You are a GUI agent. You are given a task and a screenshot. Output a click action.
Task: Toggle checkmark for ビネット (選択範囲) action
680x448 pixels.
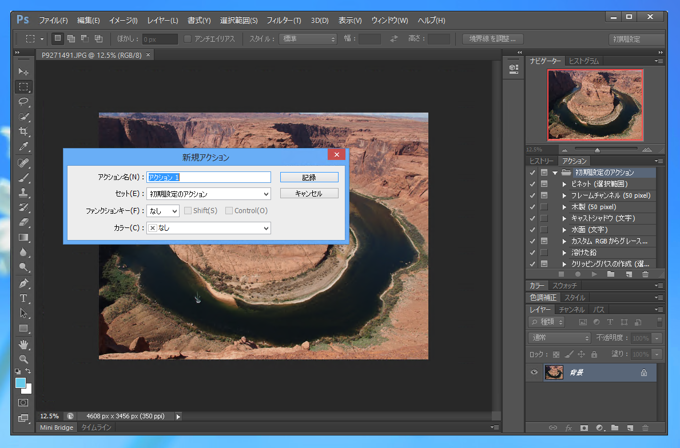pyautogui.click(x=532, y=184)
